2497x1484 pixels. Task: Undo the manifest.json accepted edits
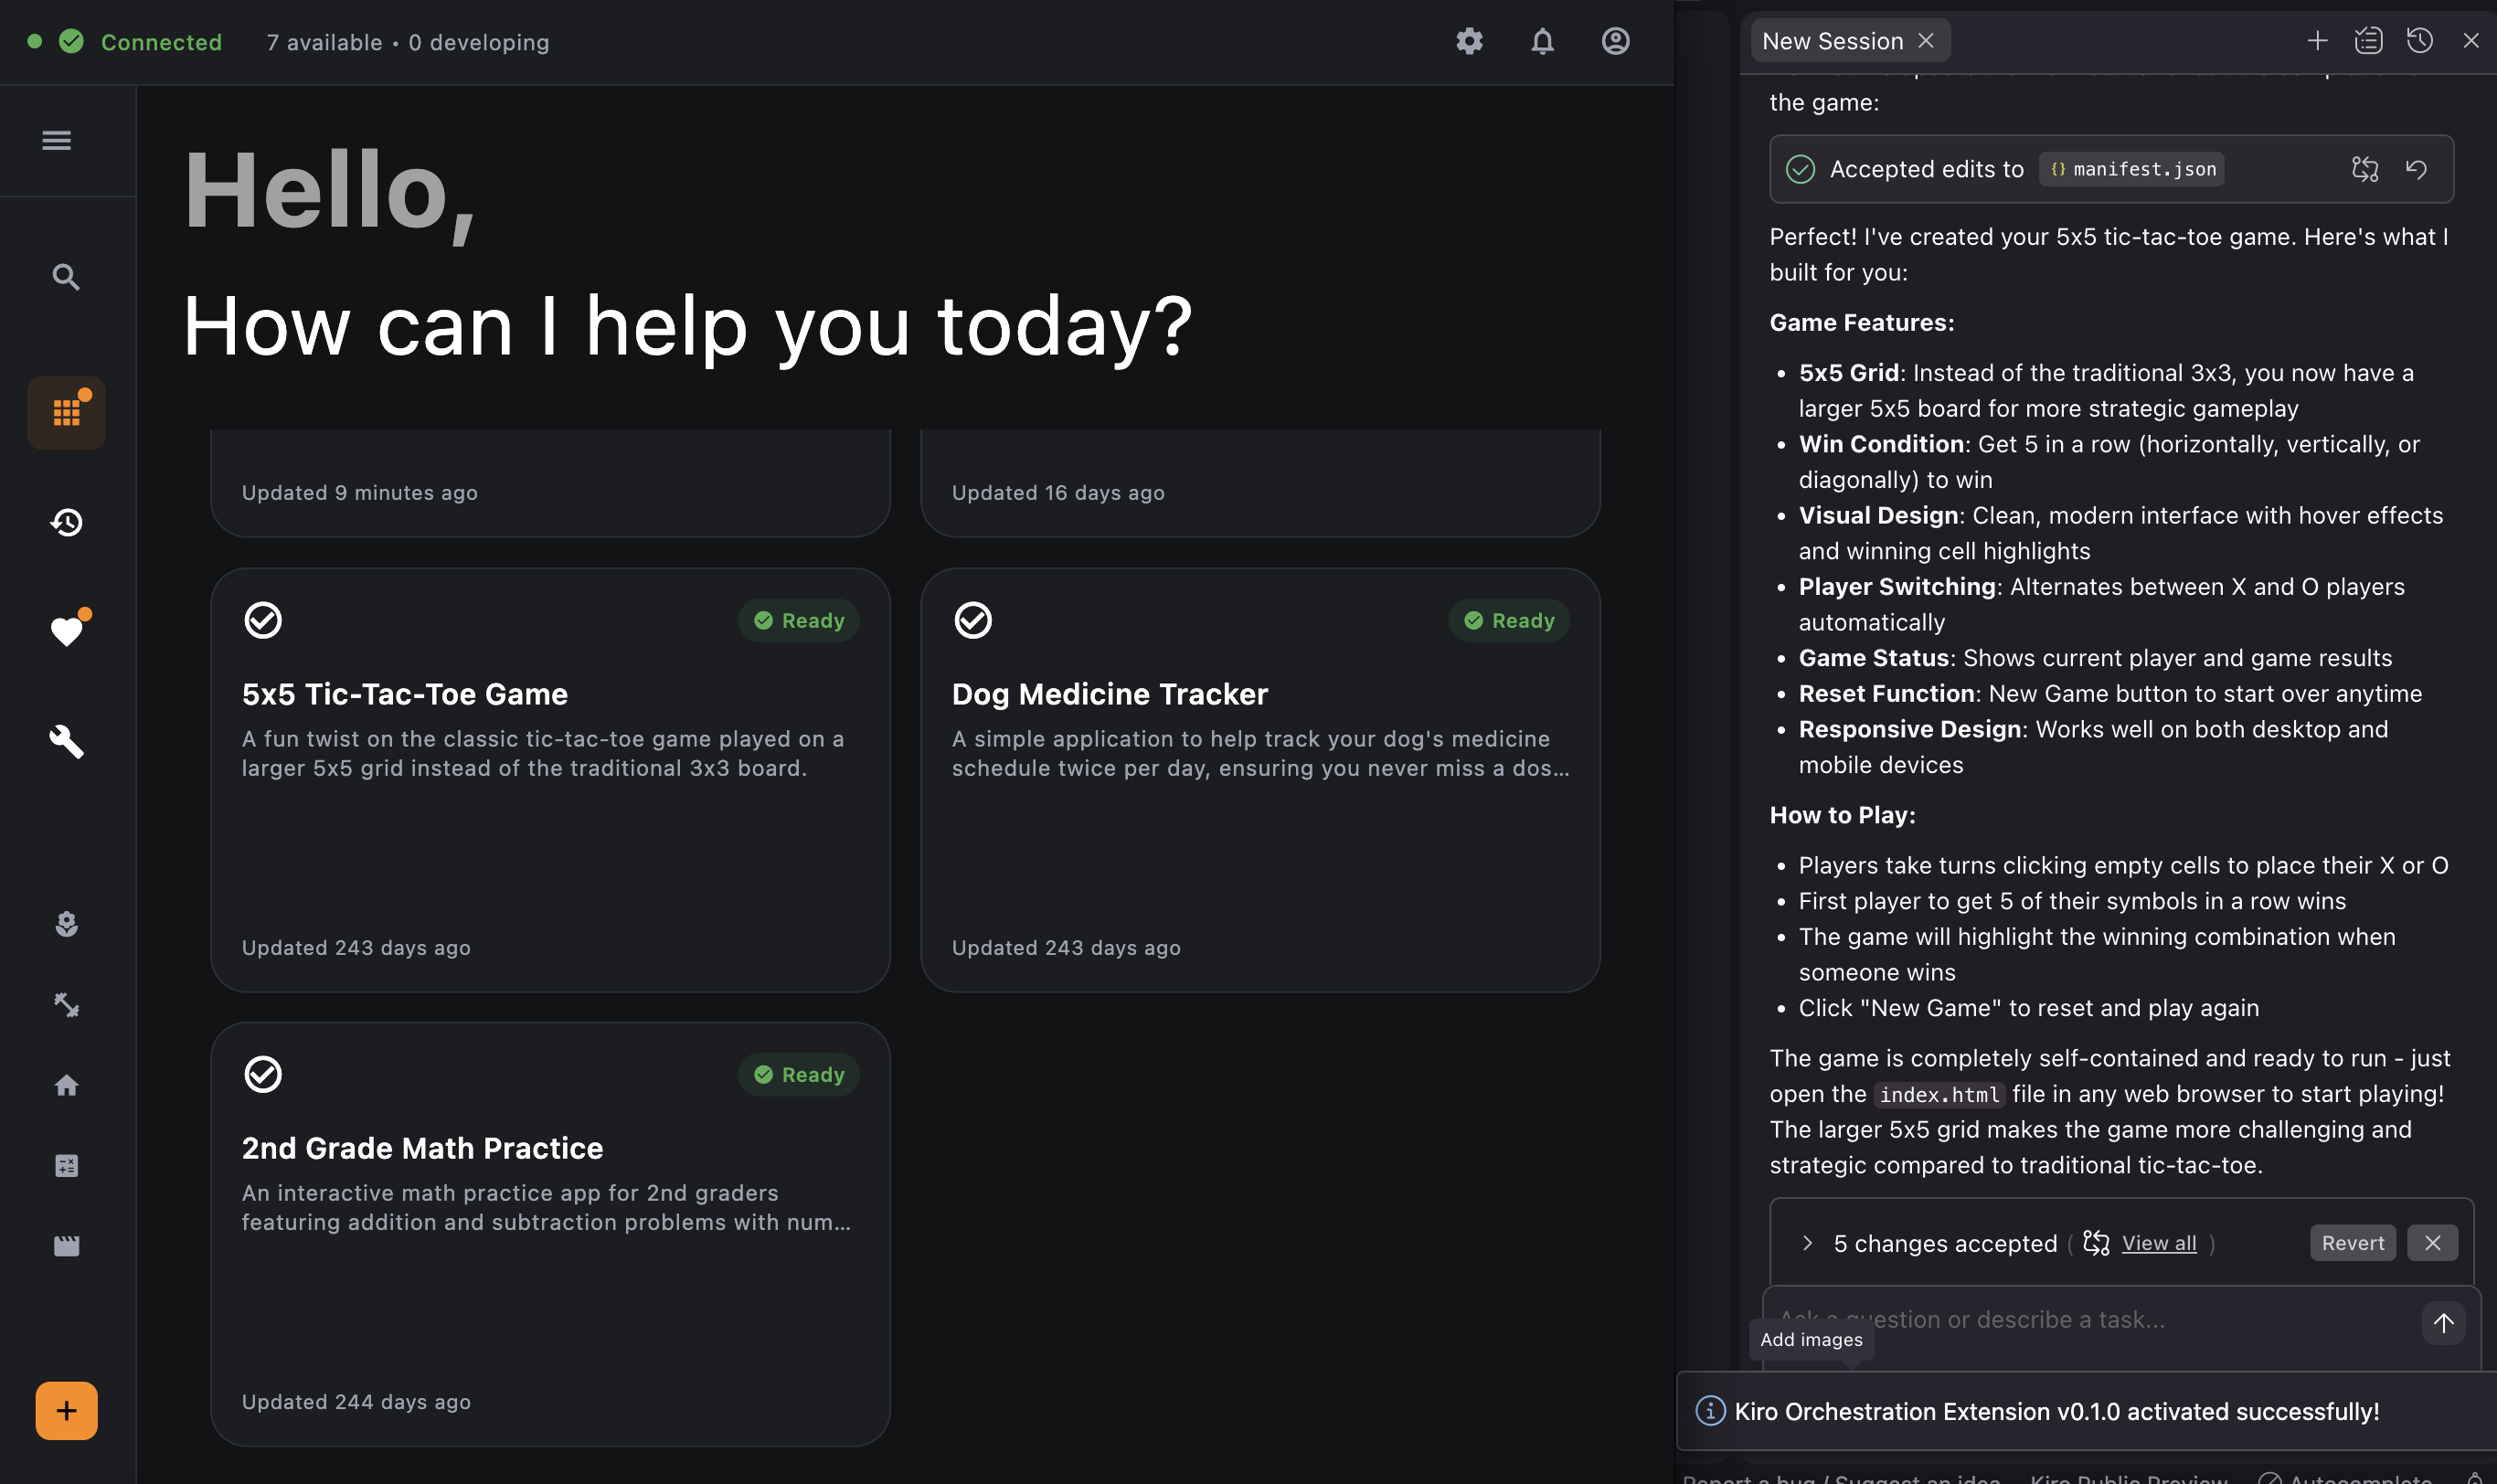point(2416,169)
